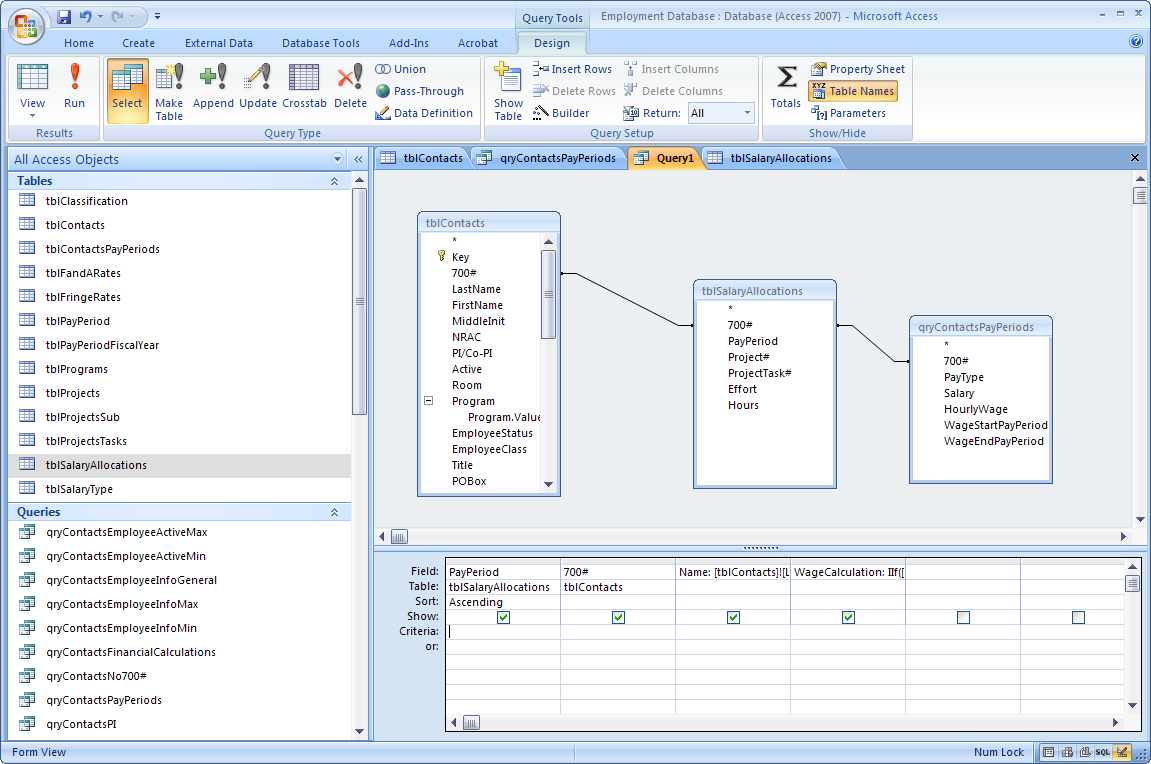Click the Pass-Through query icon
Screen dimensions: 1151x764
coord(382,91)
